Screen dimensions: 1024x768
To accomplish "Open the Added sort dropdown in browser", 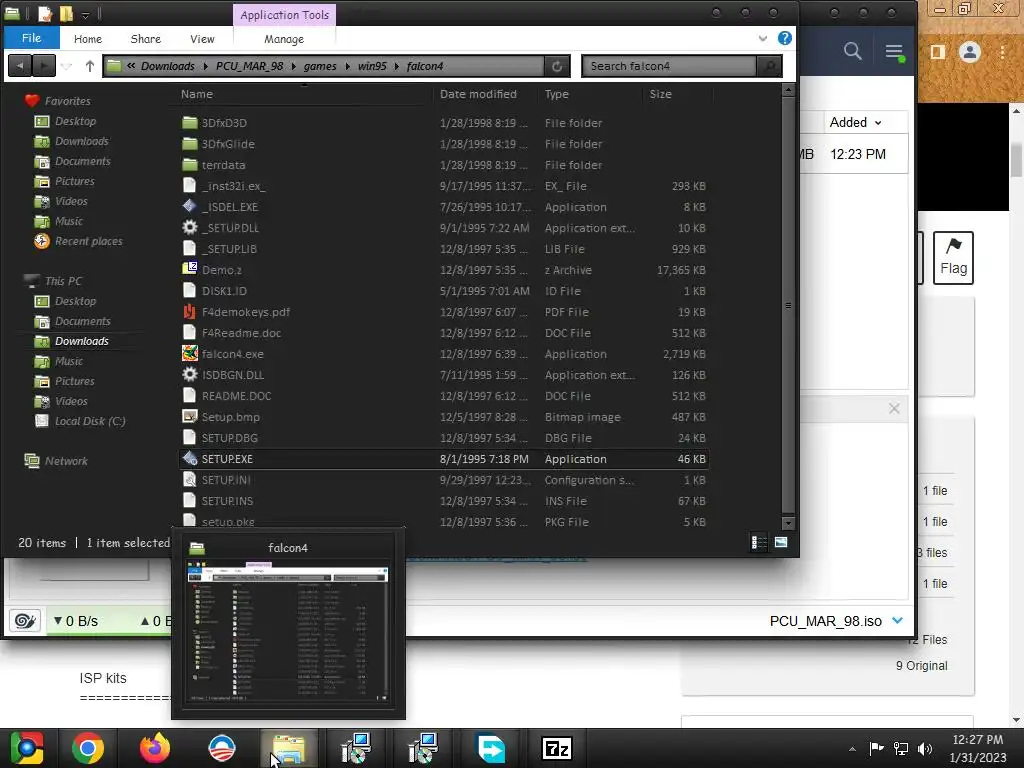I will coord(855,123).
